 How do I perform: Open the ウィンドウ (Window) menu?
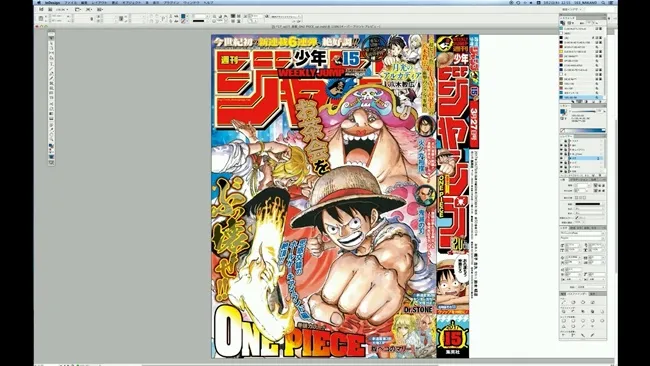pyautogui.click(x=192, y=2)
